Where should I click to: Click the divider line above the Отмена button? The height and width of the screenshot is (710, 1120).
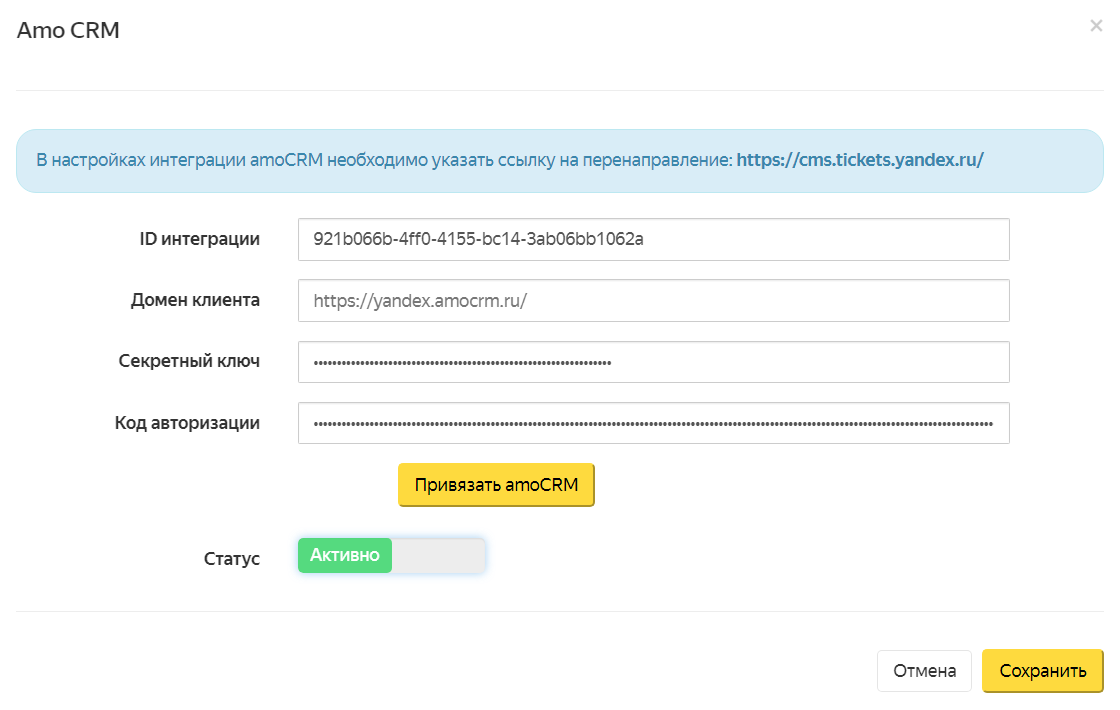pyautogui.click(x=559, y=611)
